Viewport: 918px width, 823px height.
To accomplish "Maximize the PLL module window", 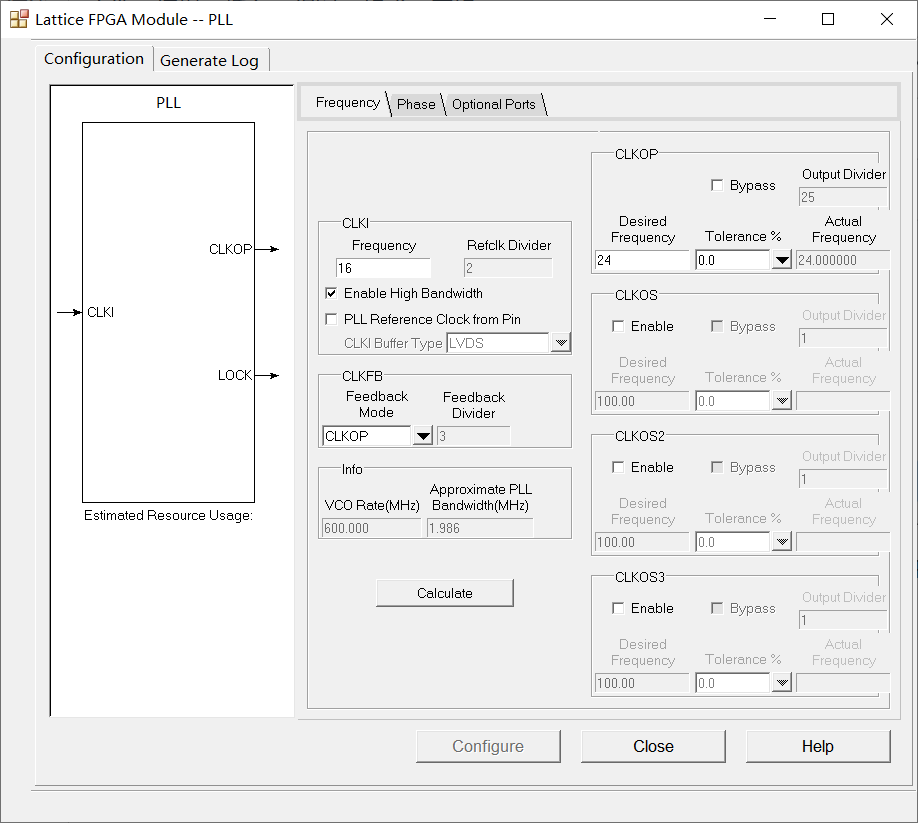I will 828,19.
